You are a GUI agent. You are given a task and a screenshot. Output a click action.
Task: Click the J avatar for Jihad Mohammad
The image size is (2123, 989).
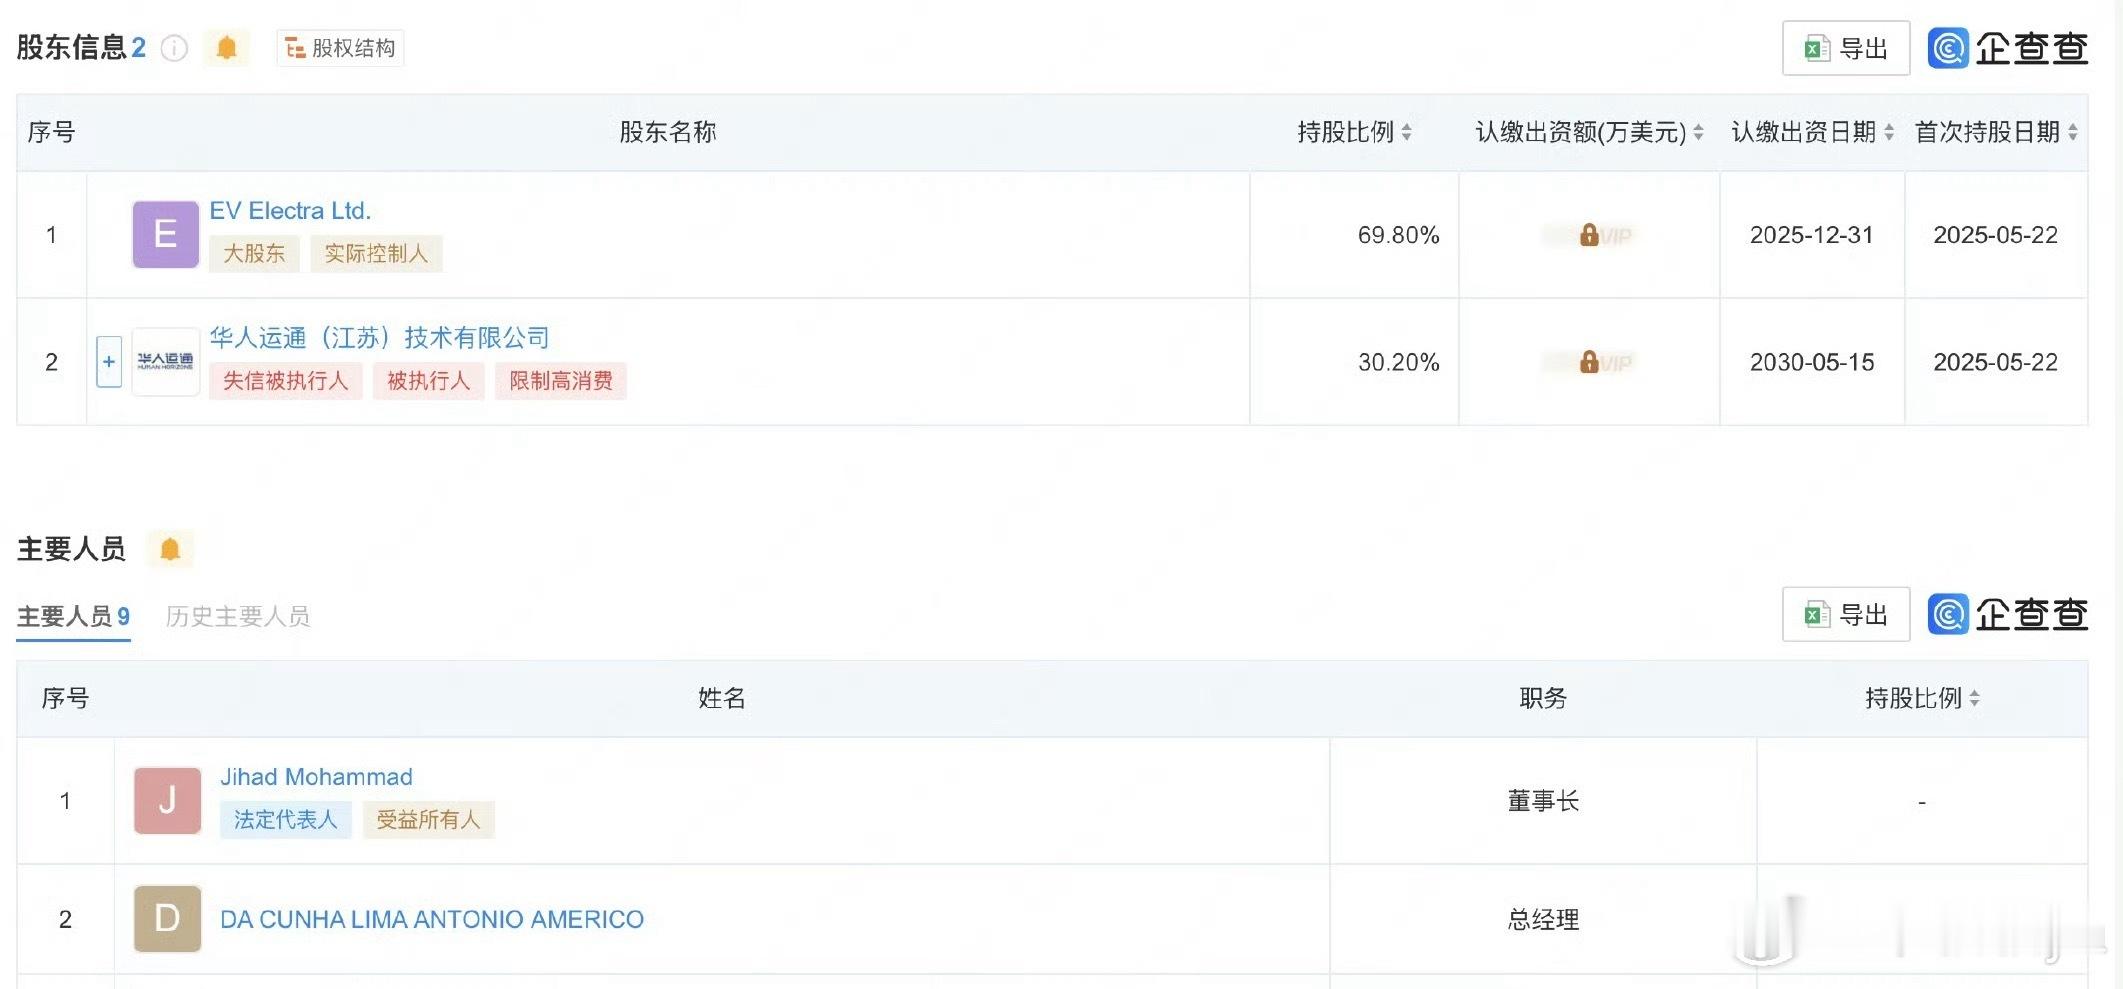[167, 800]
